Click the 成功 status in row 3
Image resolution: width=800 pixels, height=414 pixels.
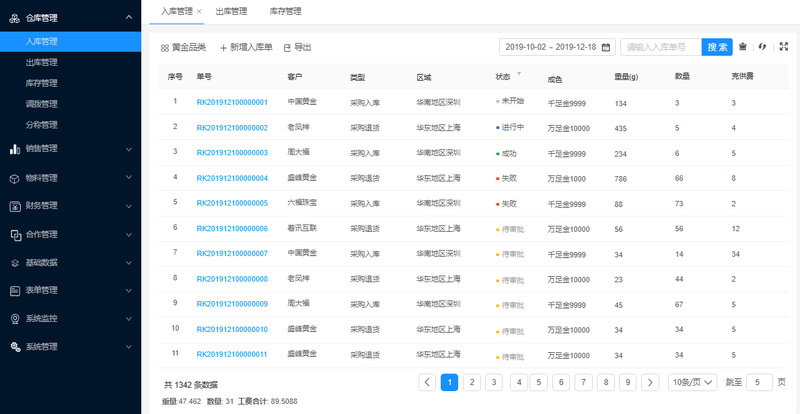pyautogui.click(x=506, y=153)
